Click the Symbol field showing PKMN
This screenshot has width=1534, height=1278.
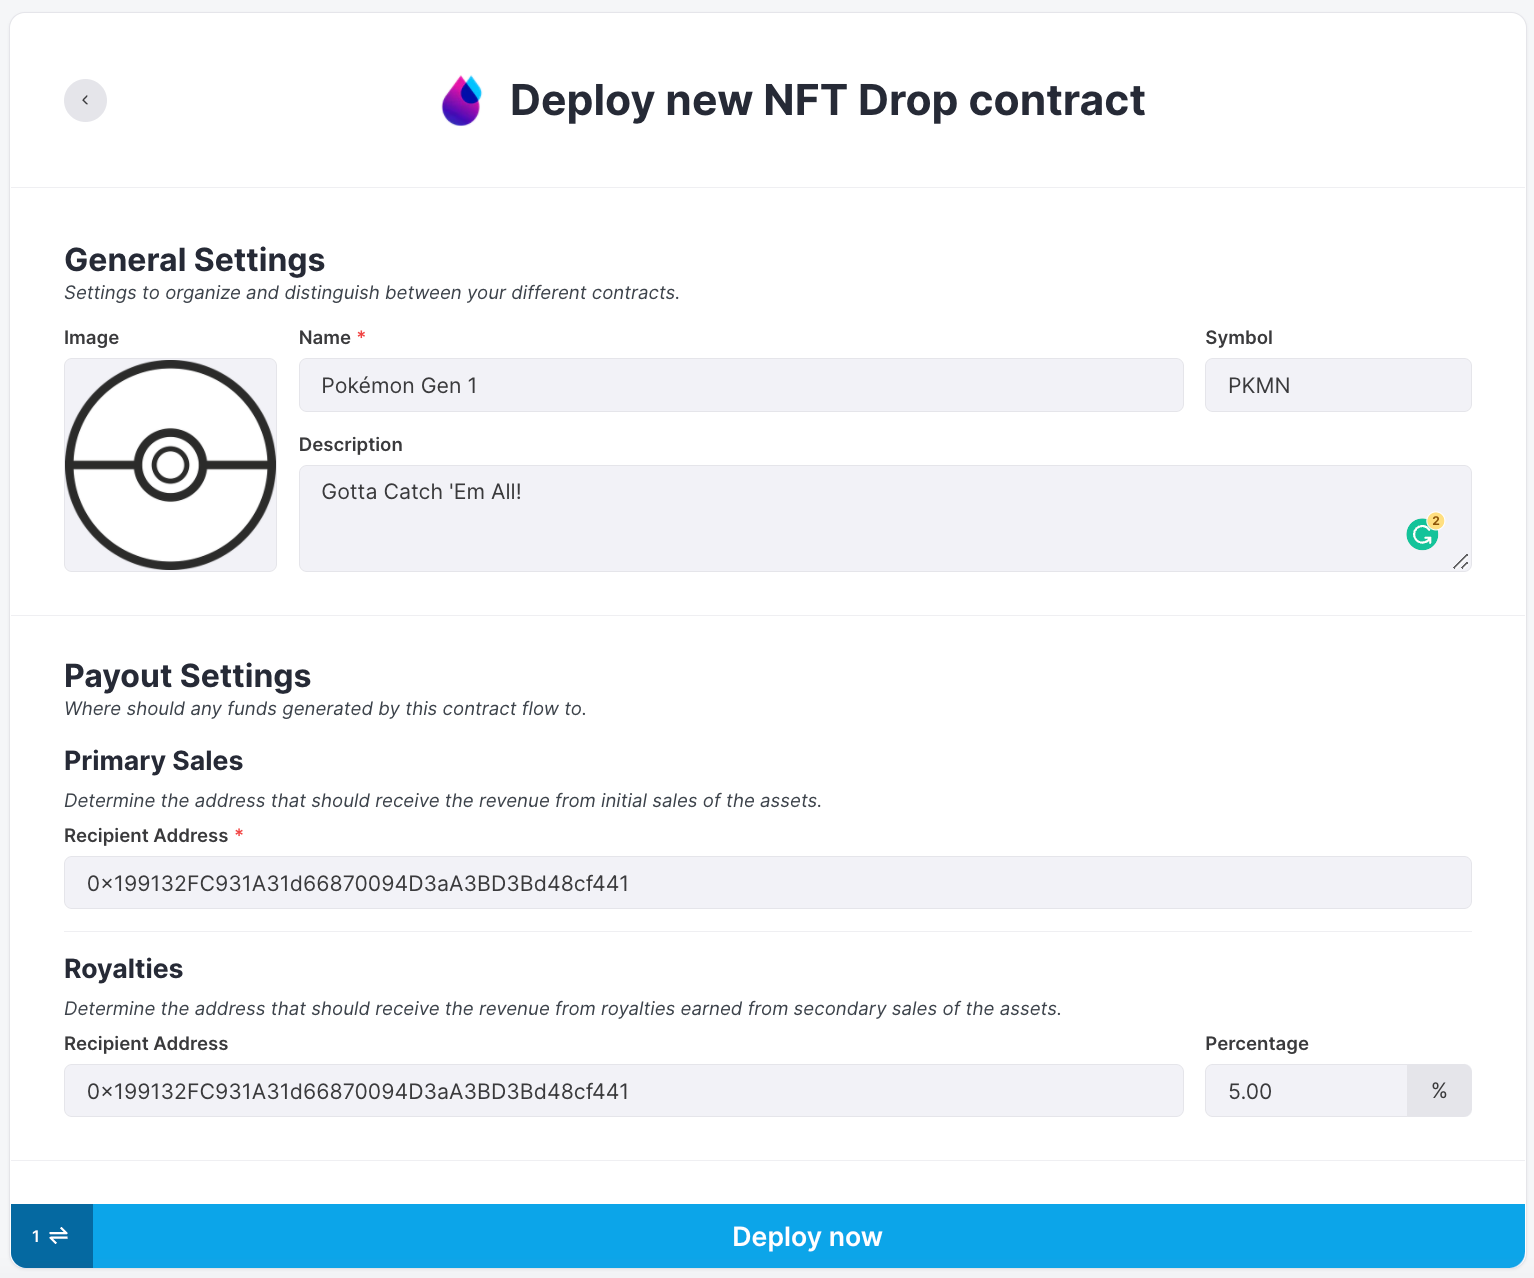click(1338, 385)
